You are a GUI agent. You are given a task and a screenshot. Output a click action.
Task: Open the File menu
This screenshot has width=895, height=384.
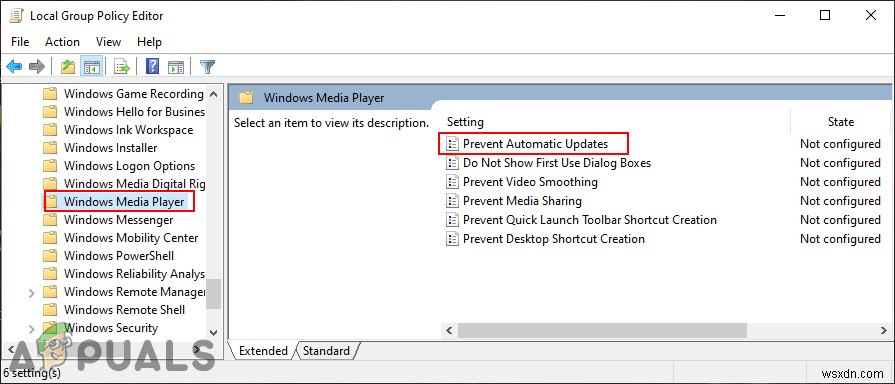click(20, 42)
